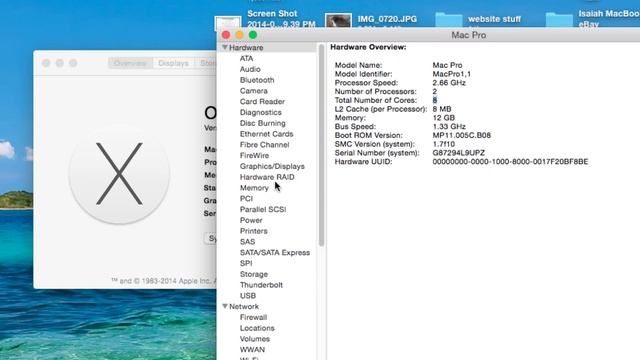Open WWAN under Network

pos(252,350)
